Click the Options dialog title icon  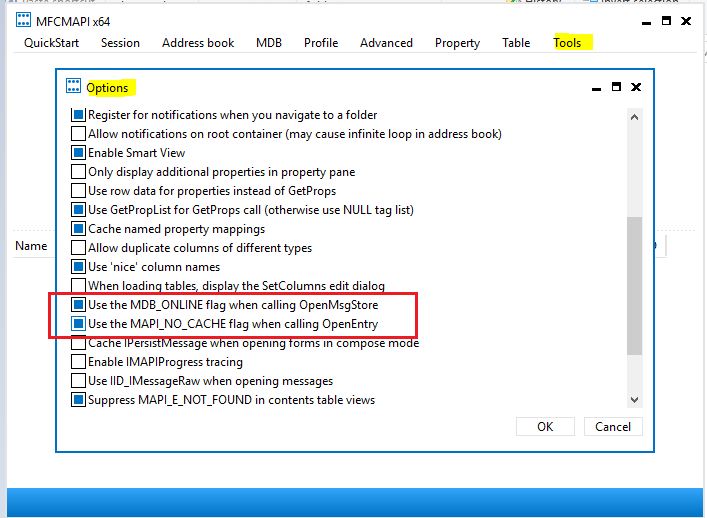73,86
